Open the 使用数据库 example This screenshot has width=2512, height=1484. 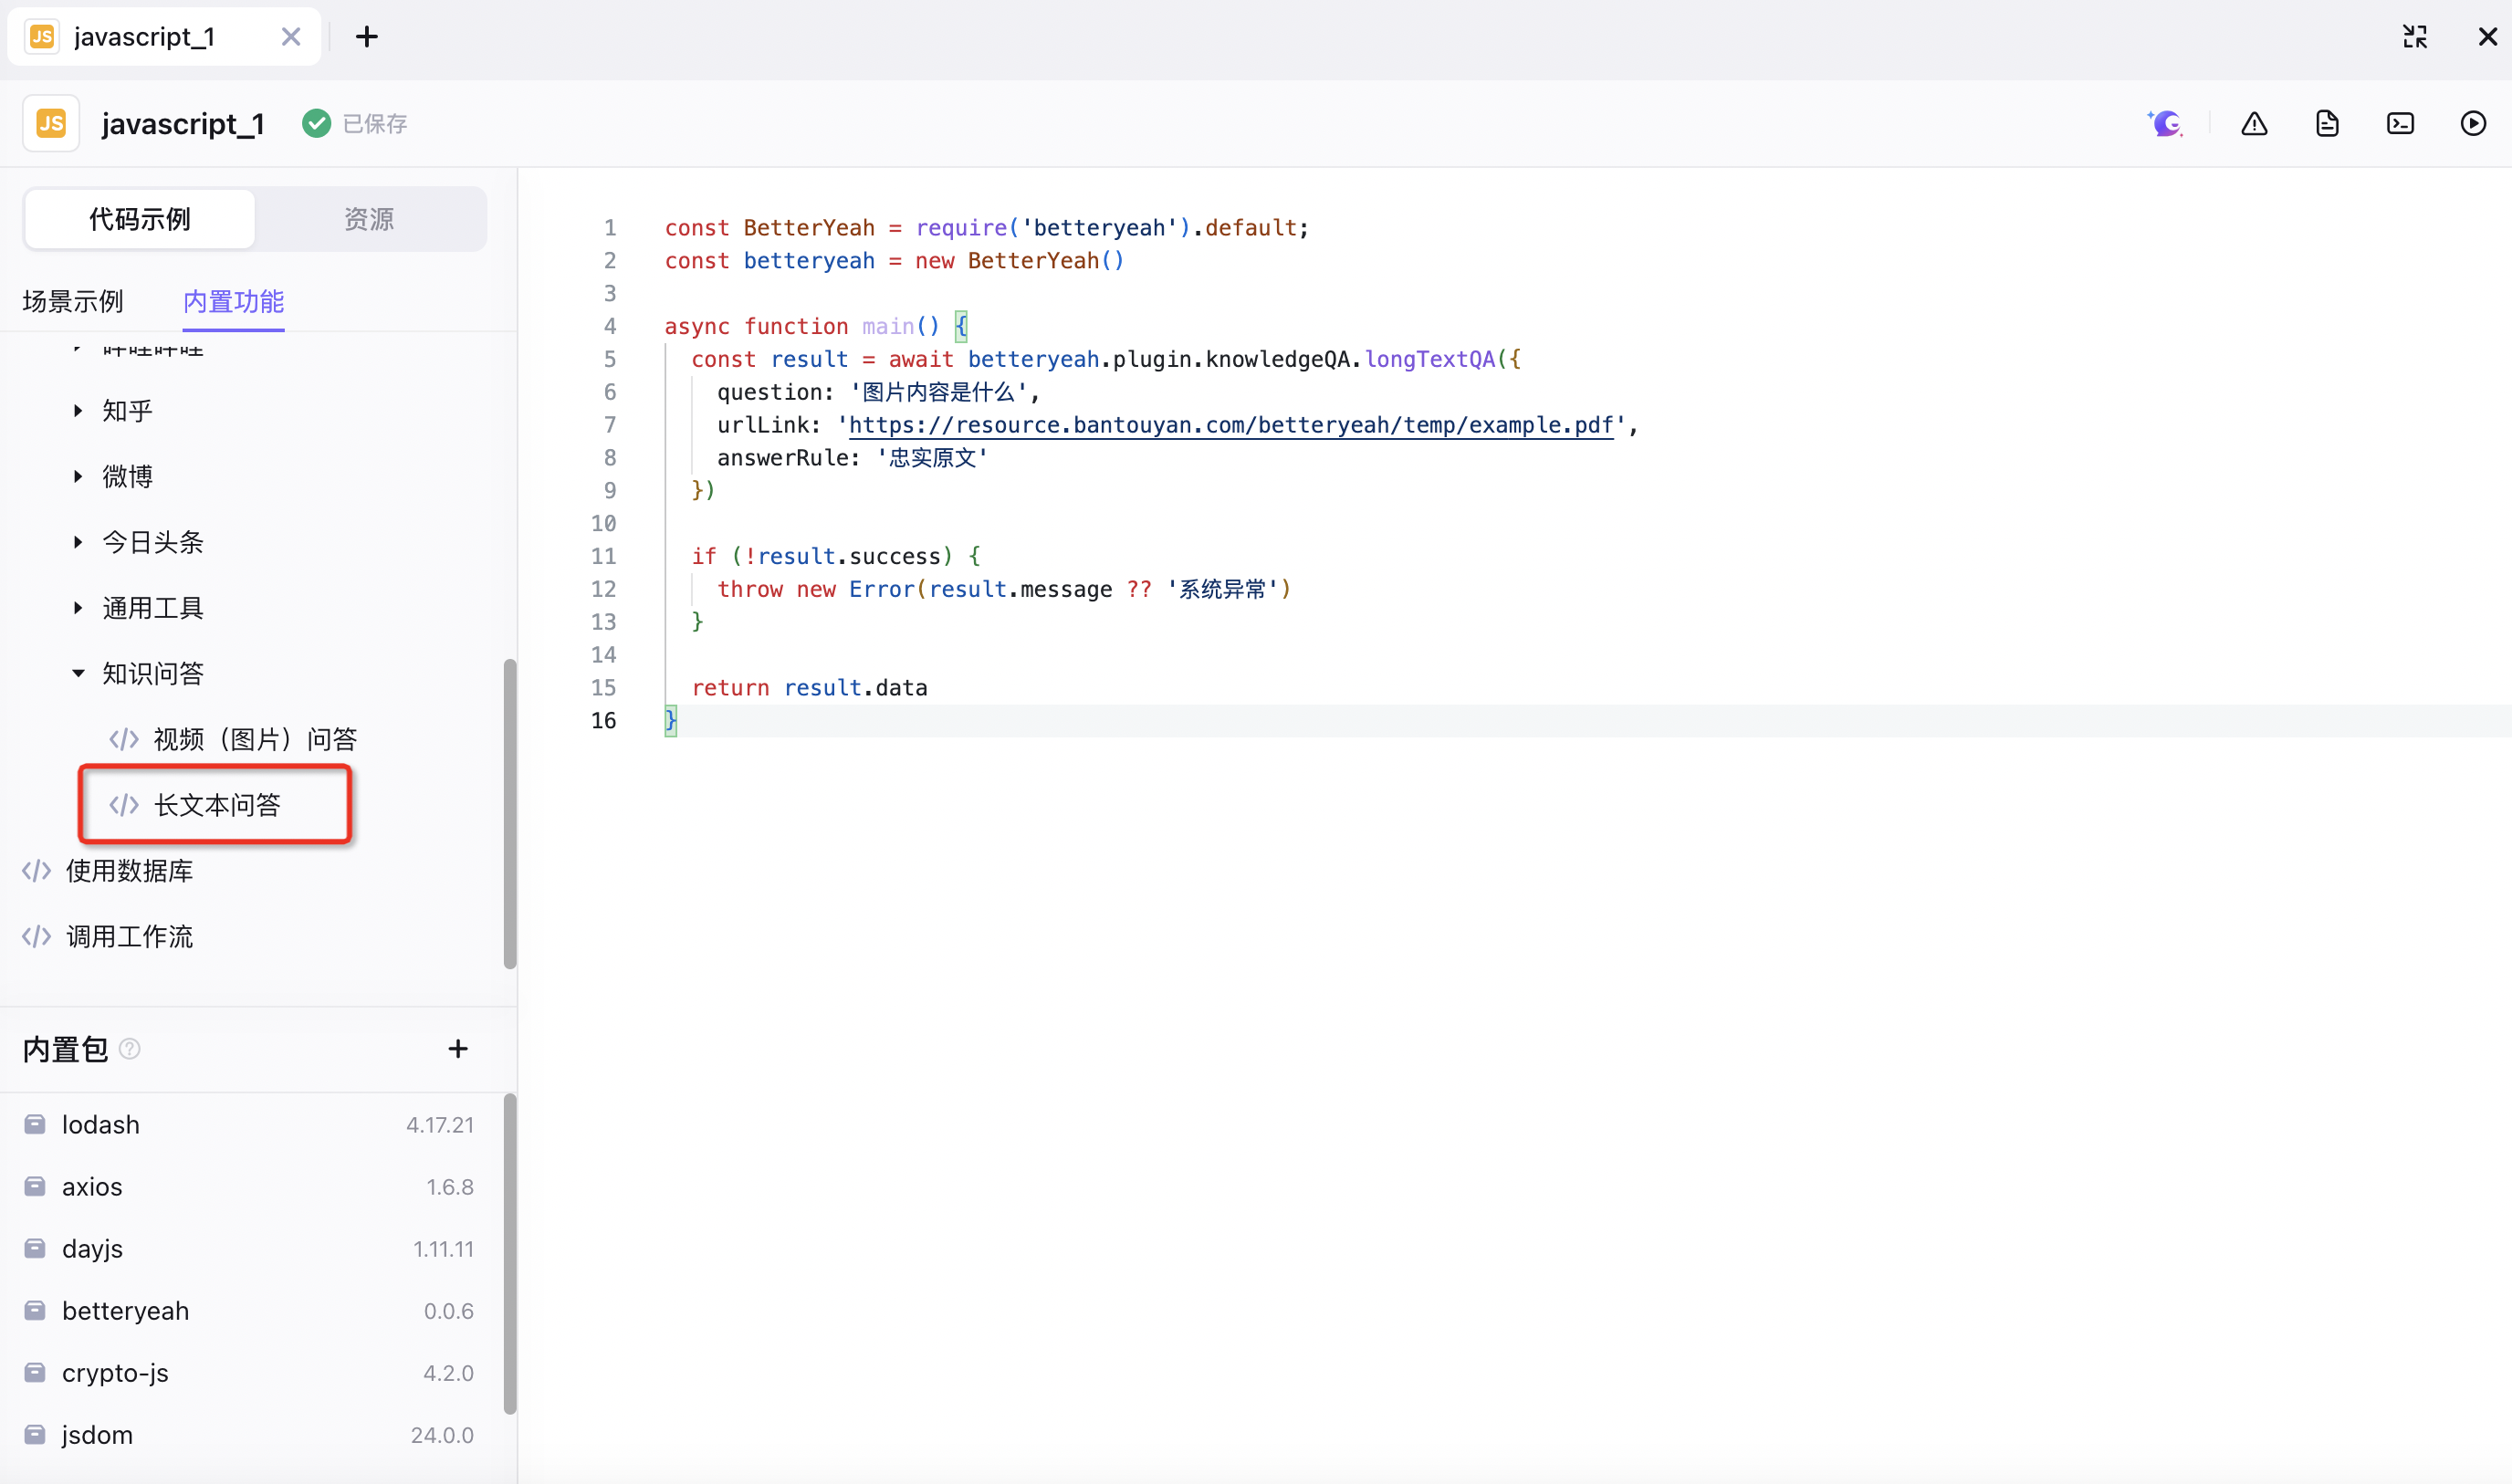[x=129, y=871]
